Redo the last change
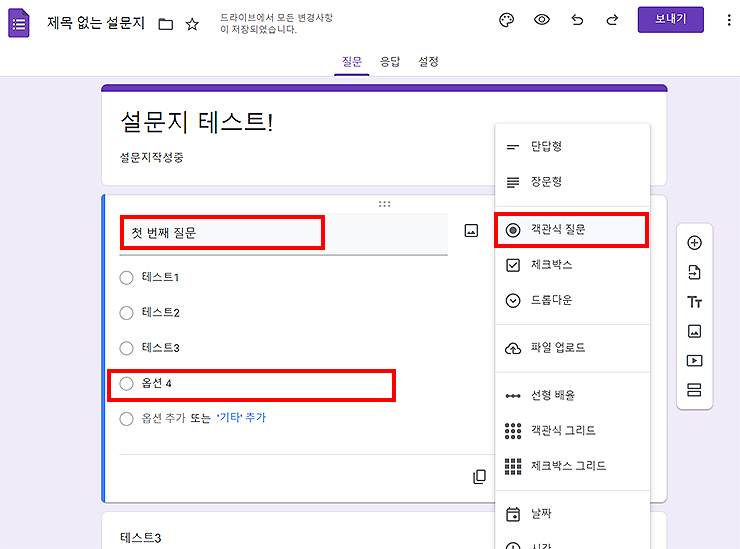Screen dimensions: 740x549 click(612, 20)
